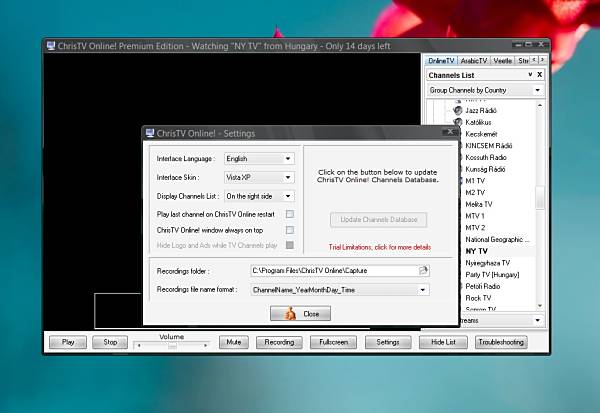Click the channel list scrollbar thumb
The height and width of the screenshot is (413, 600).
click(540, 198)
